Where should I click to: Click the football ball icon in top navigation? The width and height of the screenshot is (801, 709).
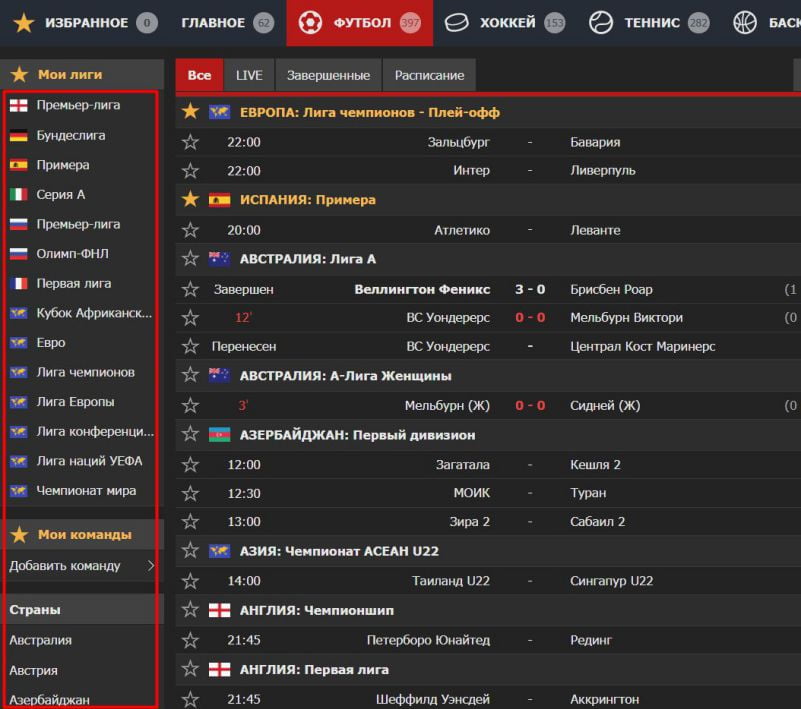(x=310, y=22)
